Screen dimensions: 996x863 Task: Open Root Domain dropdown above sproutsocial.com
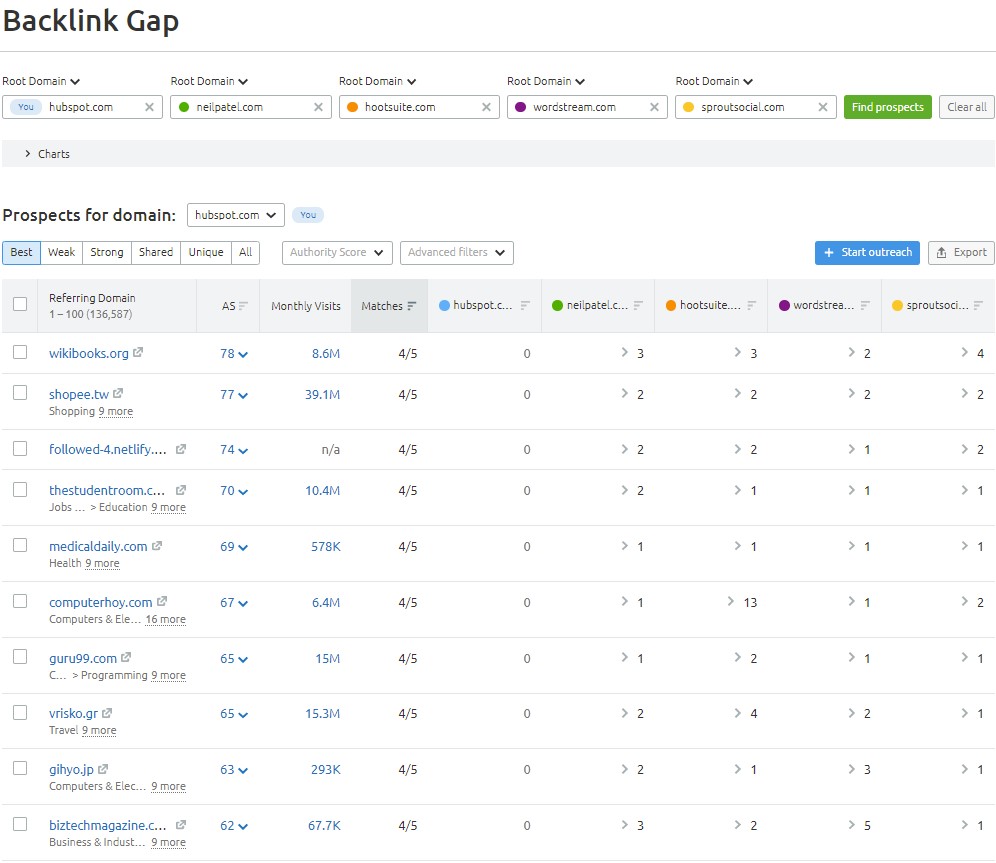tap(714, 81)
